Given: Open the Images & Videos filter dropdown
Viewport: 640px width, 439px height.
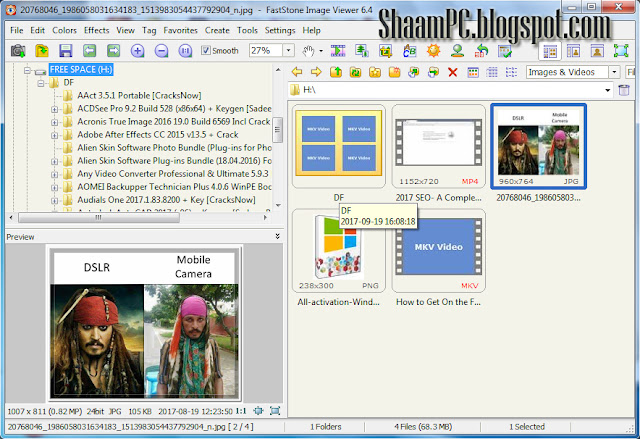Looking at the screenshot, I should [614, 72].
